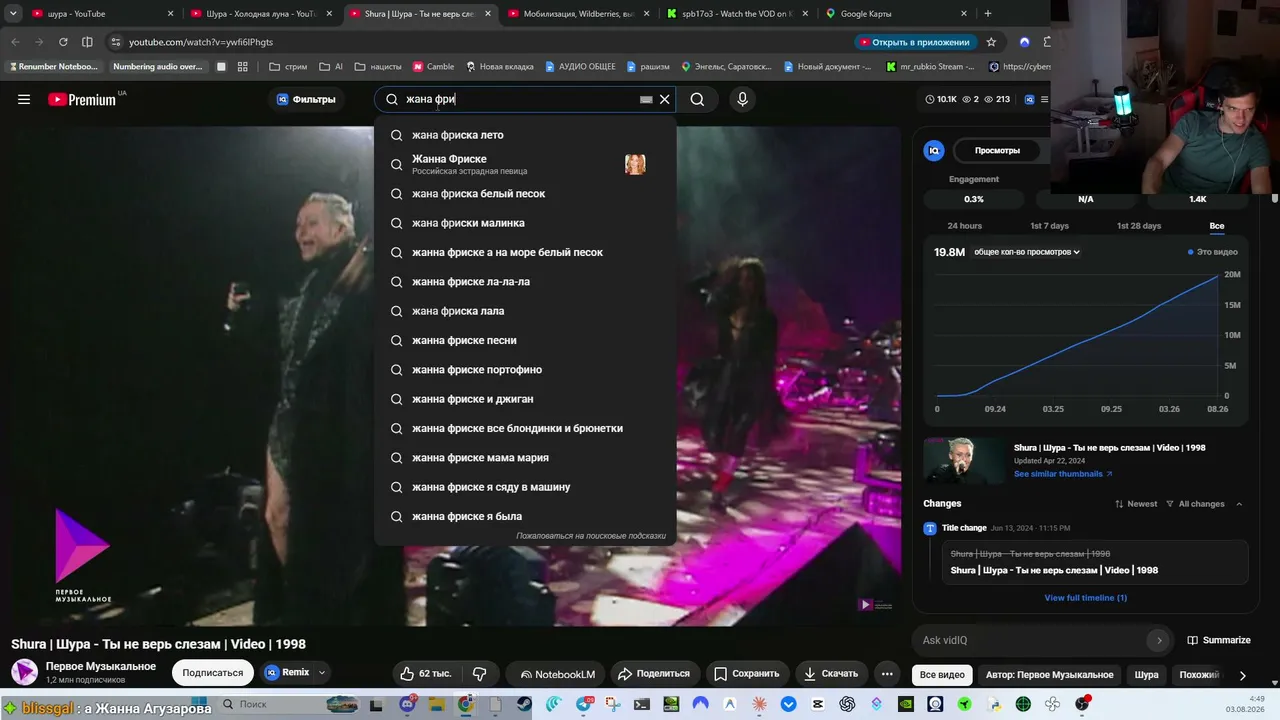Click the address bar URL youtube.com/watch
1280x720 pixels.
(201, 42)
